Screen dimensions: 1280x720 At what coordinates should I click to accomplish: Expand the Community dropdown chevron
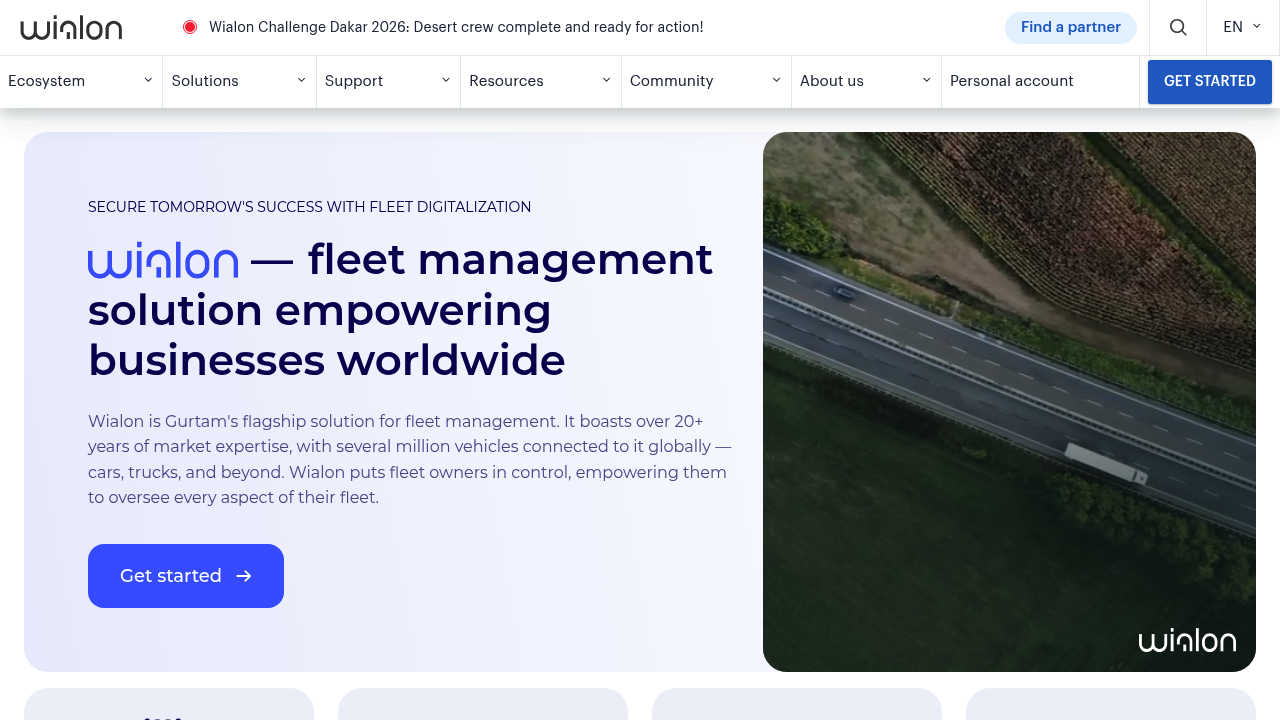click(x=776, y=80)
